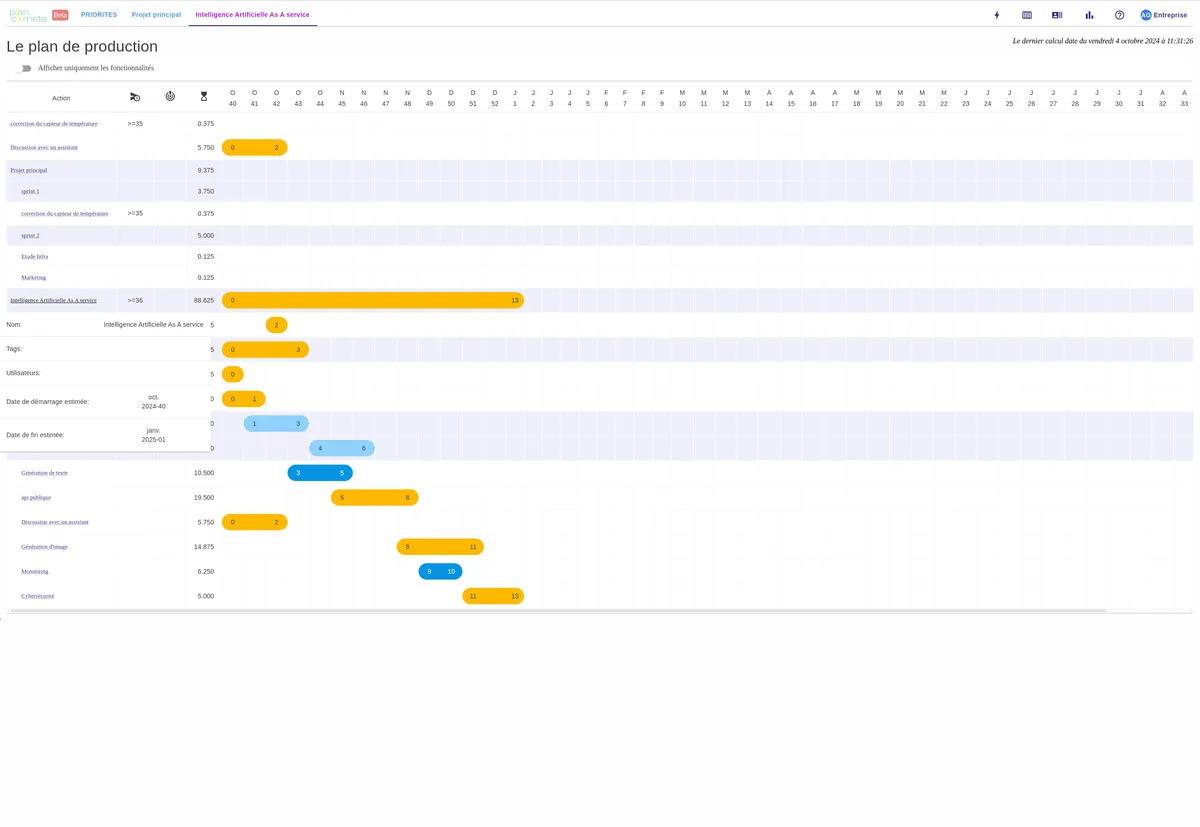Click the 14.875 duration of Génération d'image
Screen dimensions: 1200x827
[204, 547]
